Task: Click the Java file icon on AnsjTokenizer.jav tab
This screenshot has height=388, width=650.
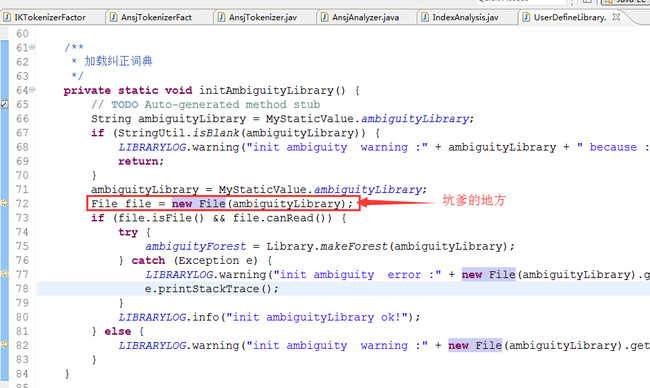Action: coord(221,17)
